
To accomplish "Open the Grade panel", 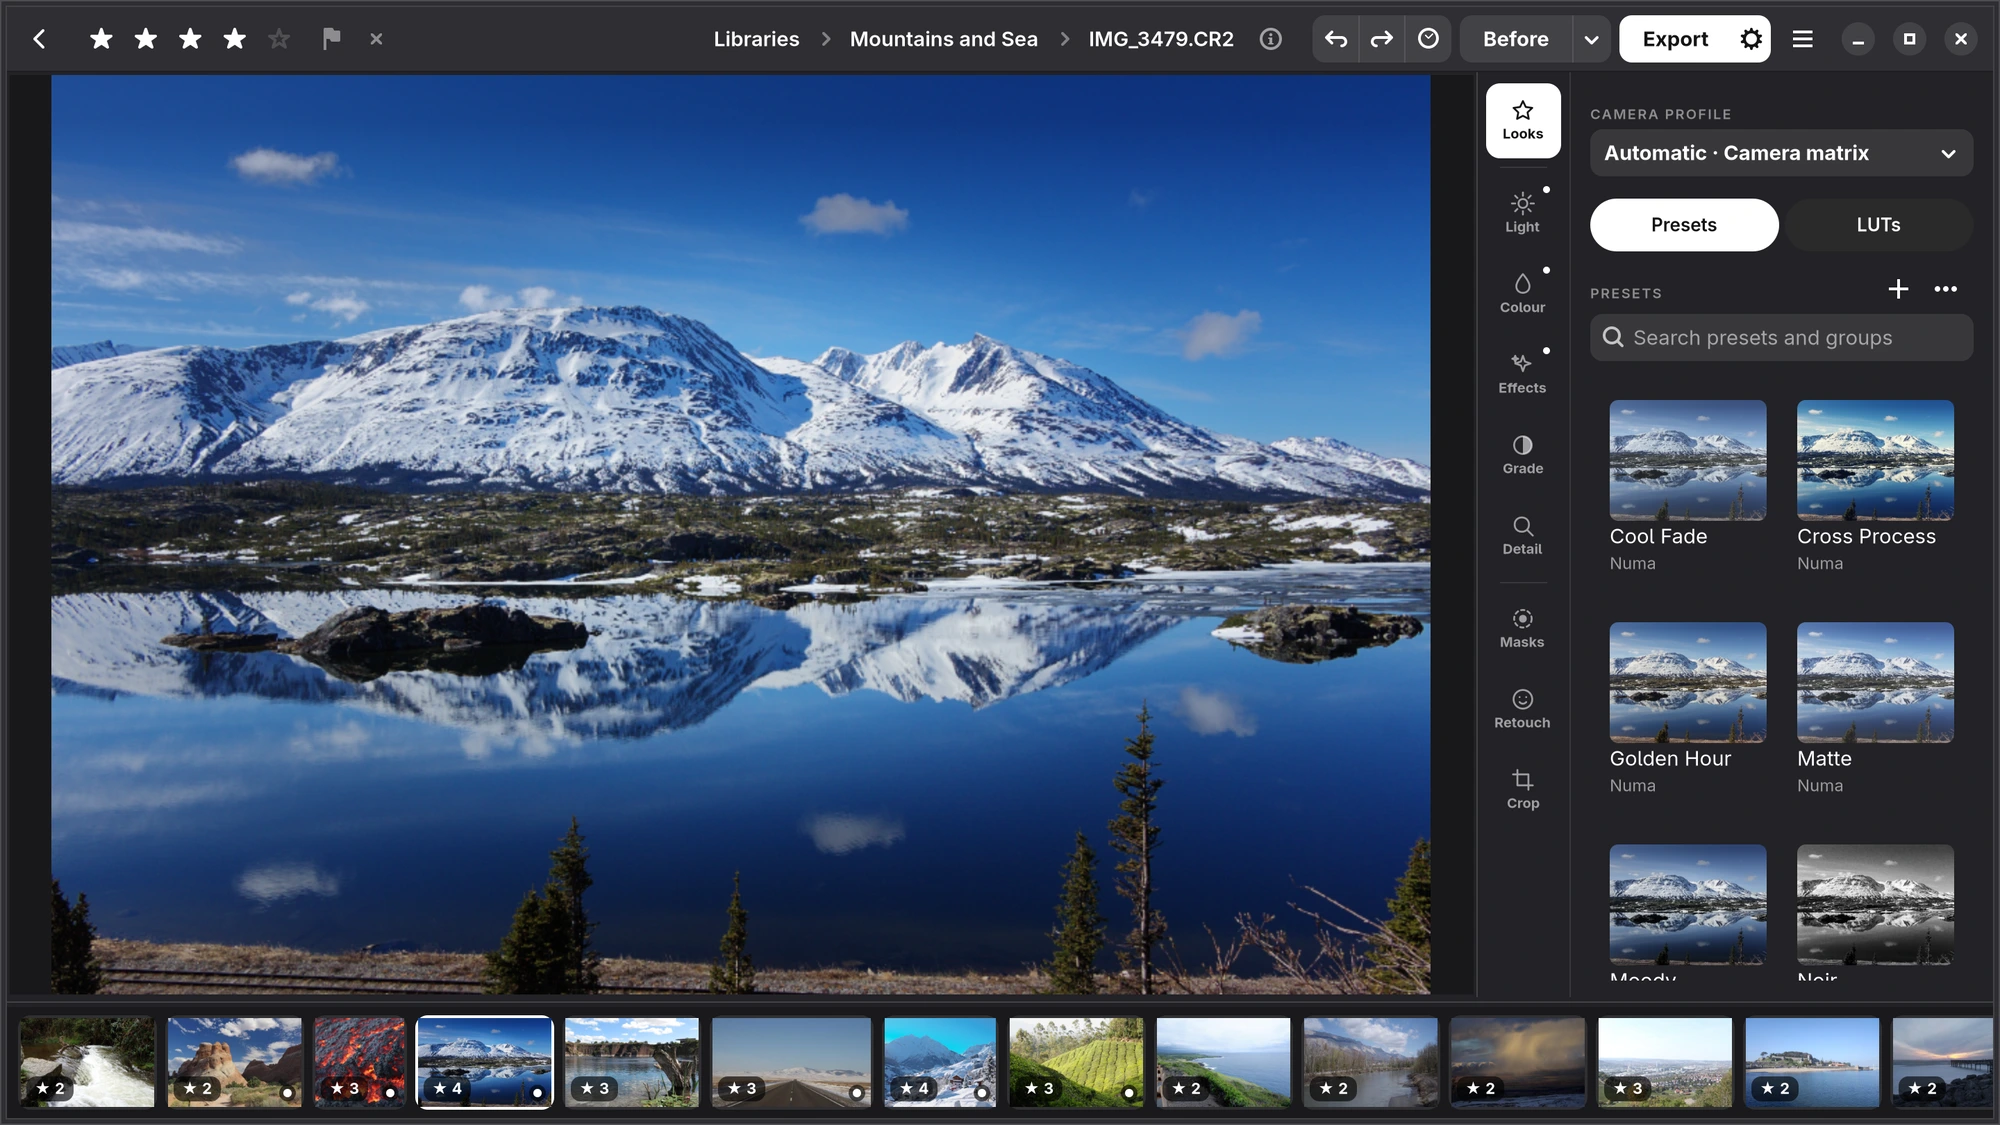I will point(1522,454).
